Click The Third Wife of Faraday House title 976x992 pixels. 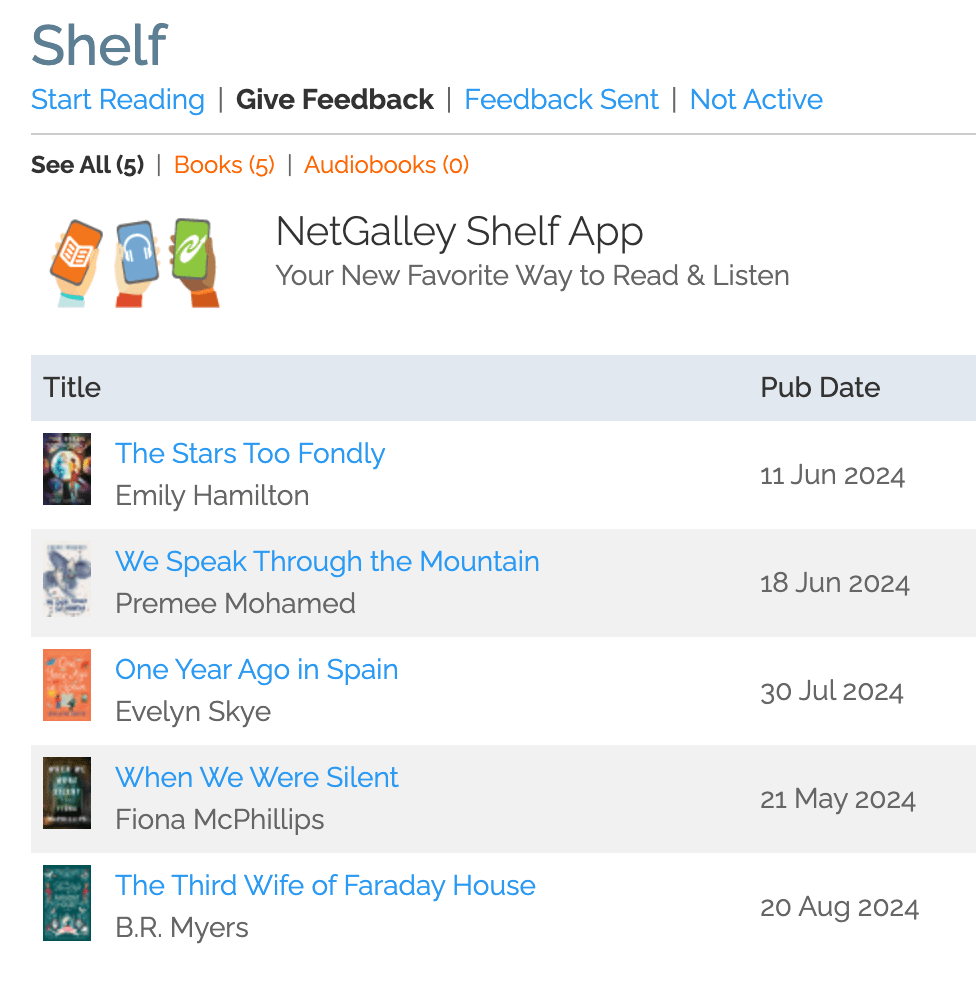325,886
